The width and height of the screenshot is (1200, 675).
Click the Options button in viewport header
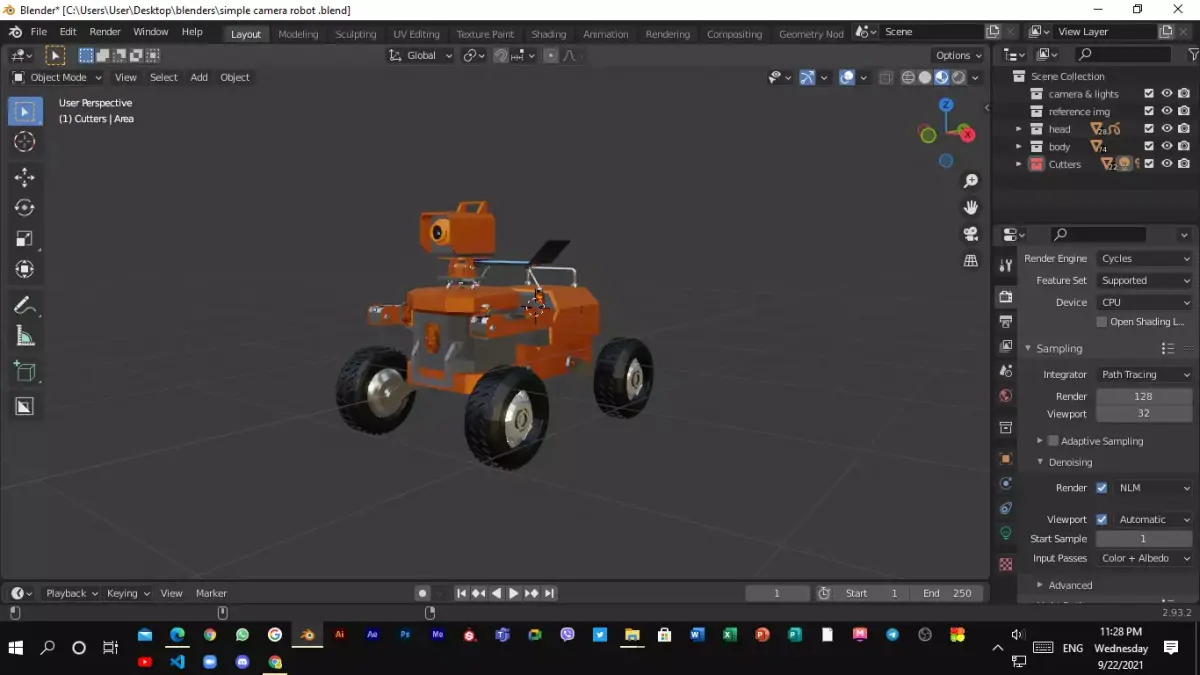pos(958,56)
